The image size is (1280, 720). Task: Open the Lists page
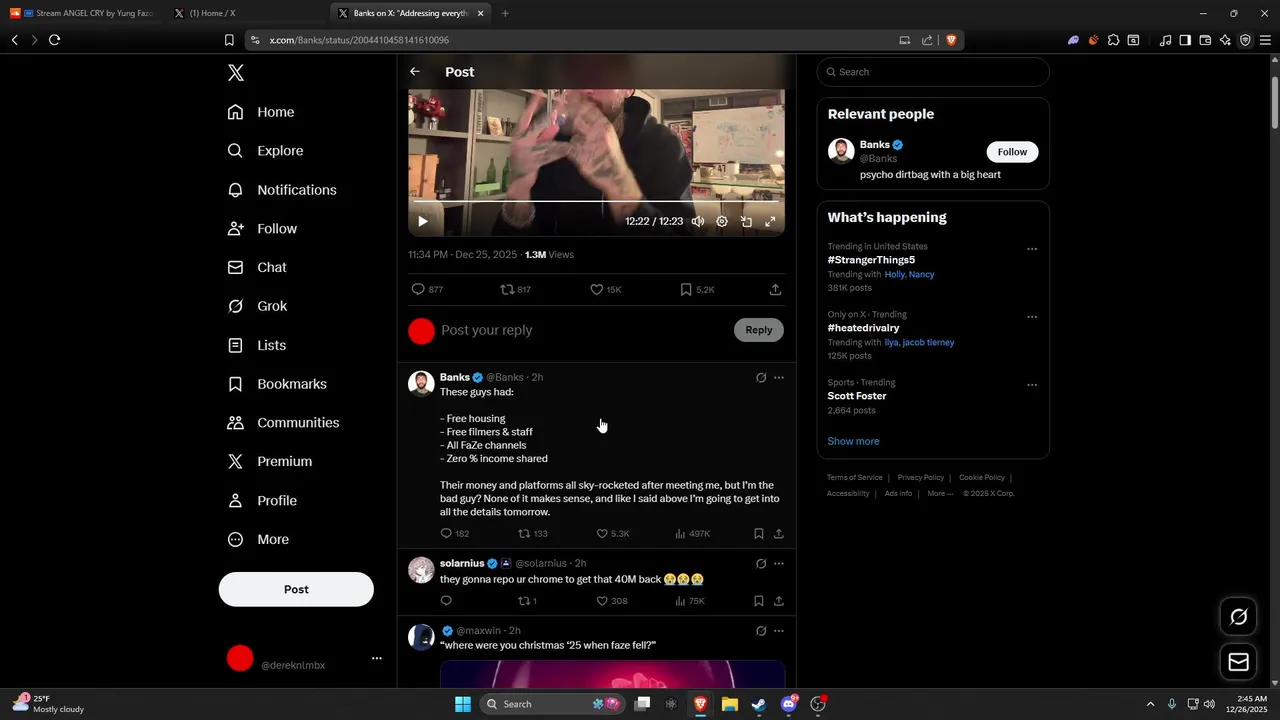[257, 345]
